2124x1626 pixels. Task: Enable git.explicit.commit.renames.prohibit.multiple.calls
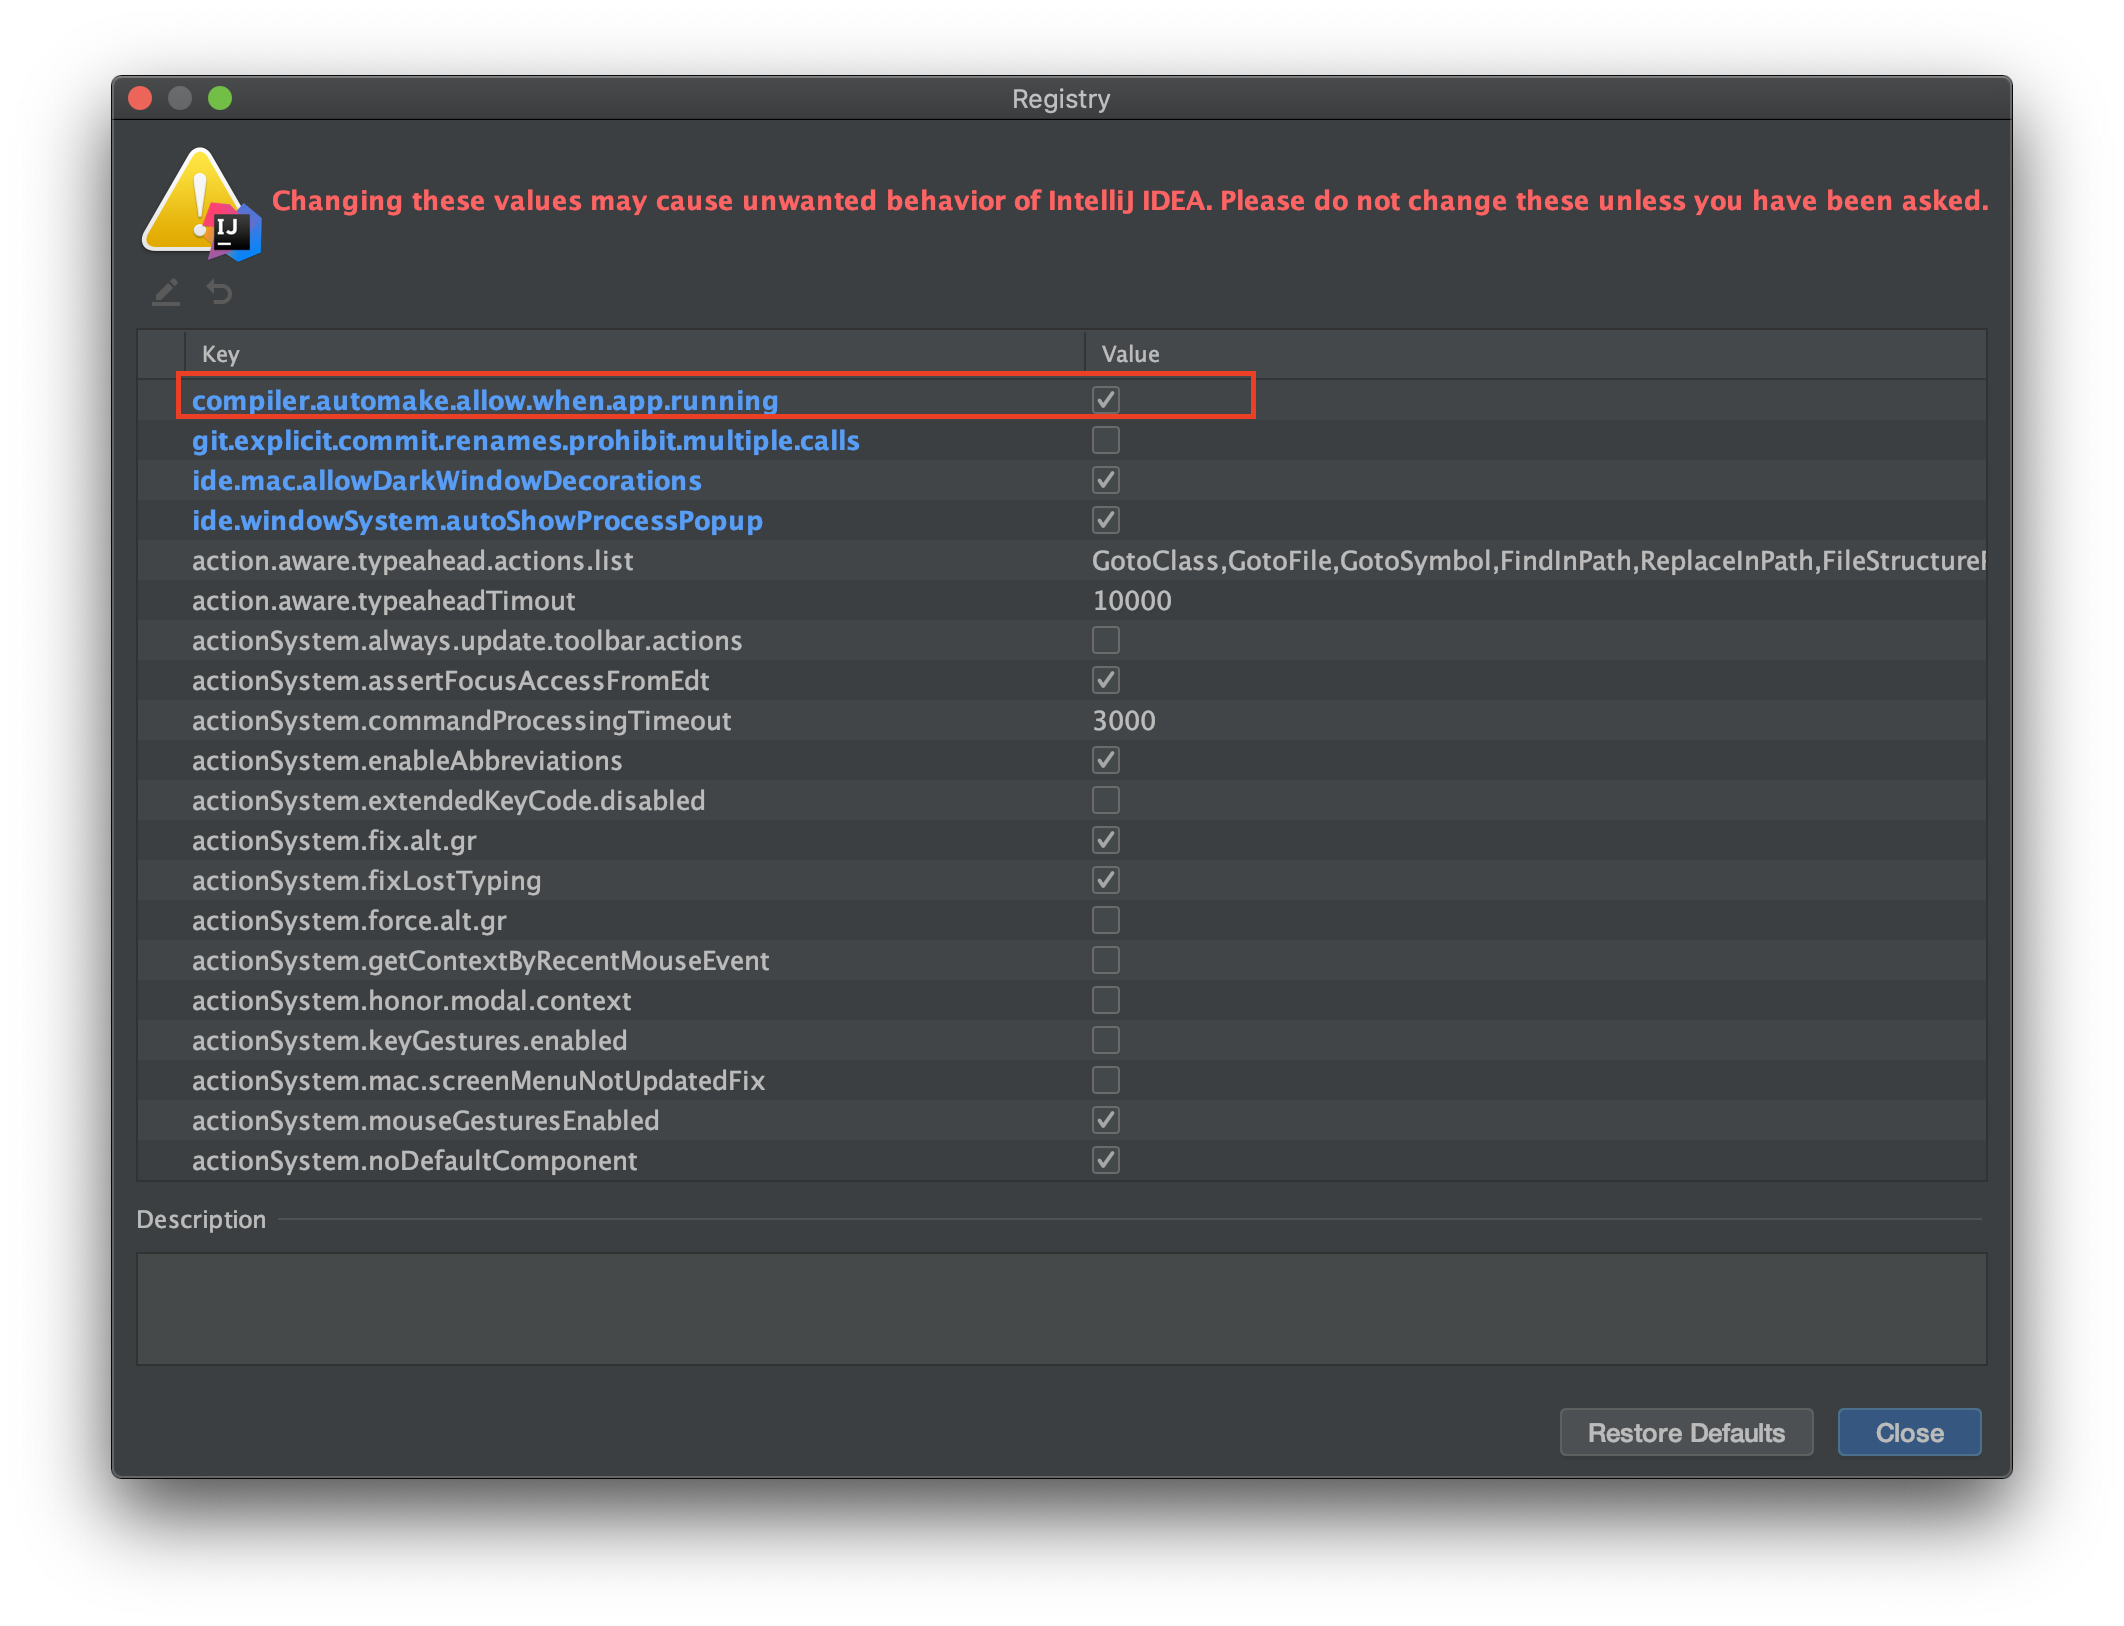(x=1105, y=440)
